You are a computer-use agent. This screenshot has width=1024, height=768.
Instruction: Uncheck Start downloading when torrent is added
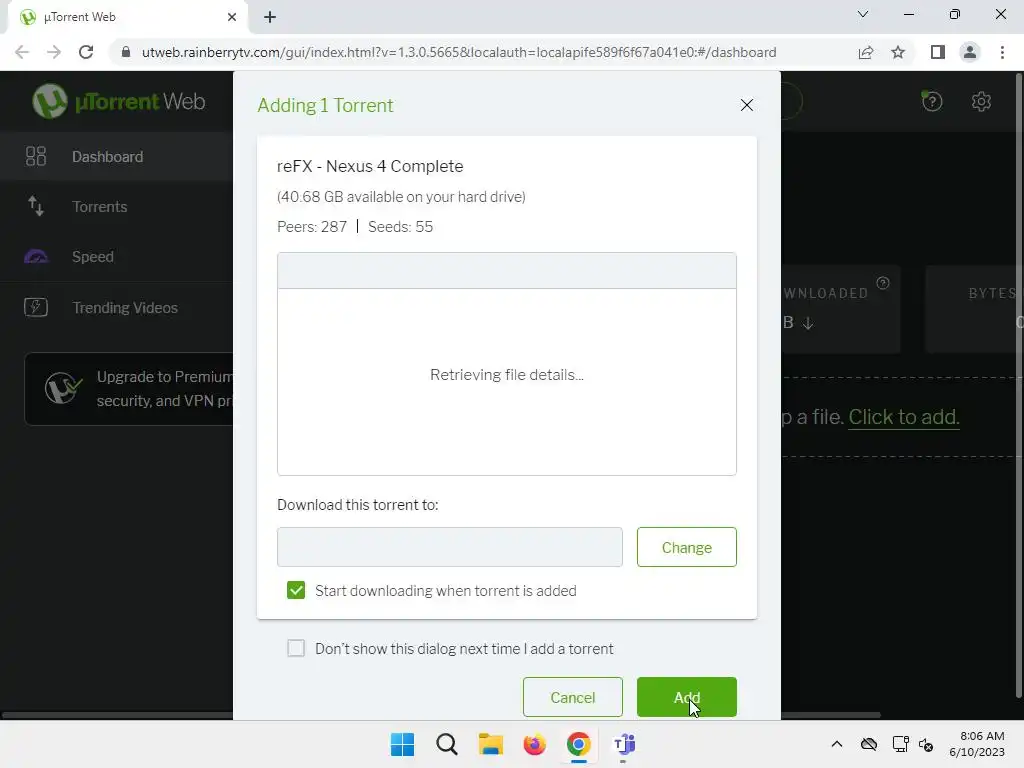[296, 590]
